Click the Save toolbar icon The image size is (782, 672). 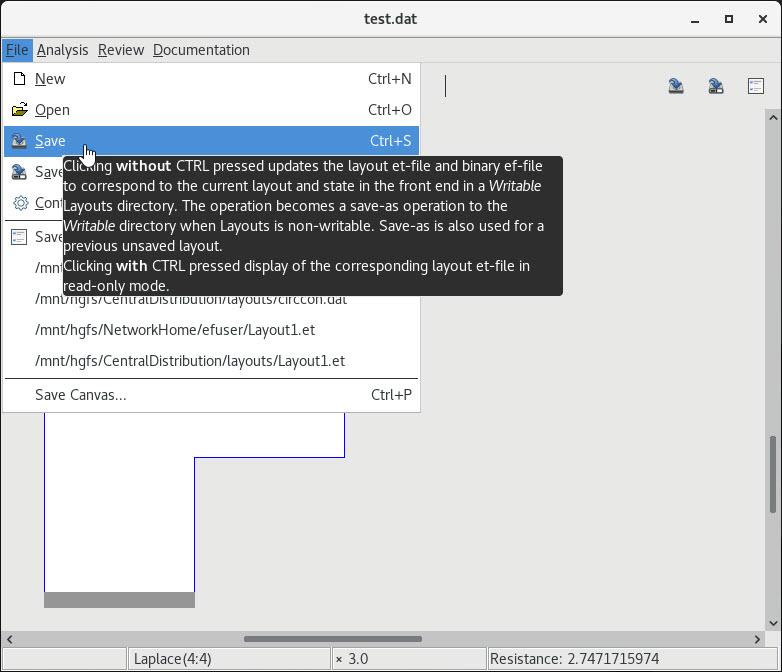coord(676,86)
